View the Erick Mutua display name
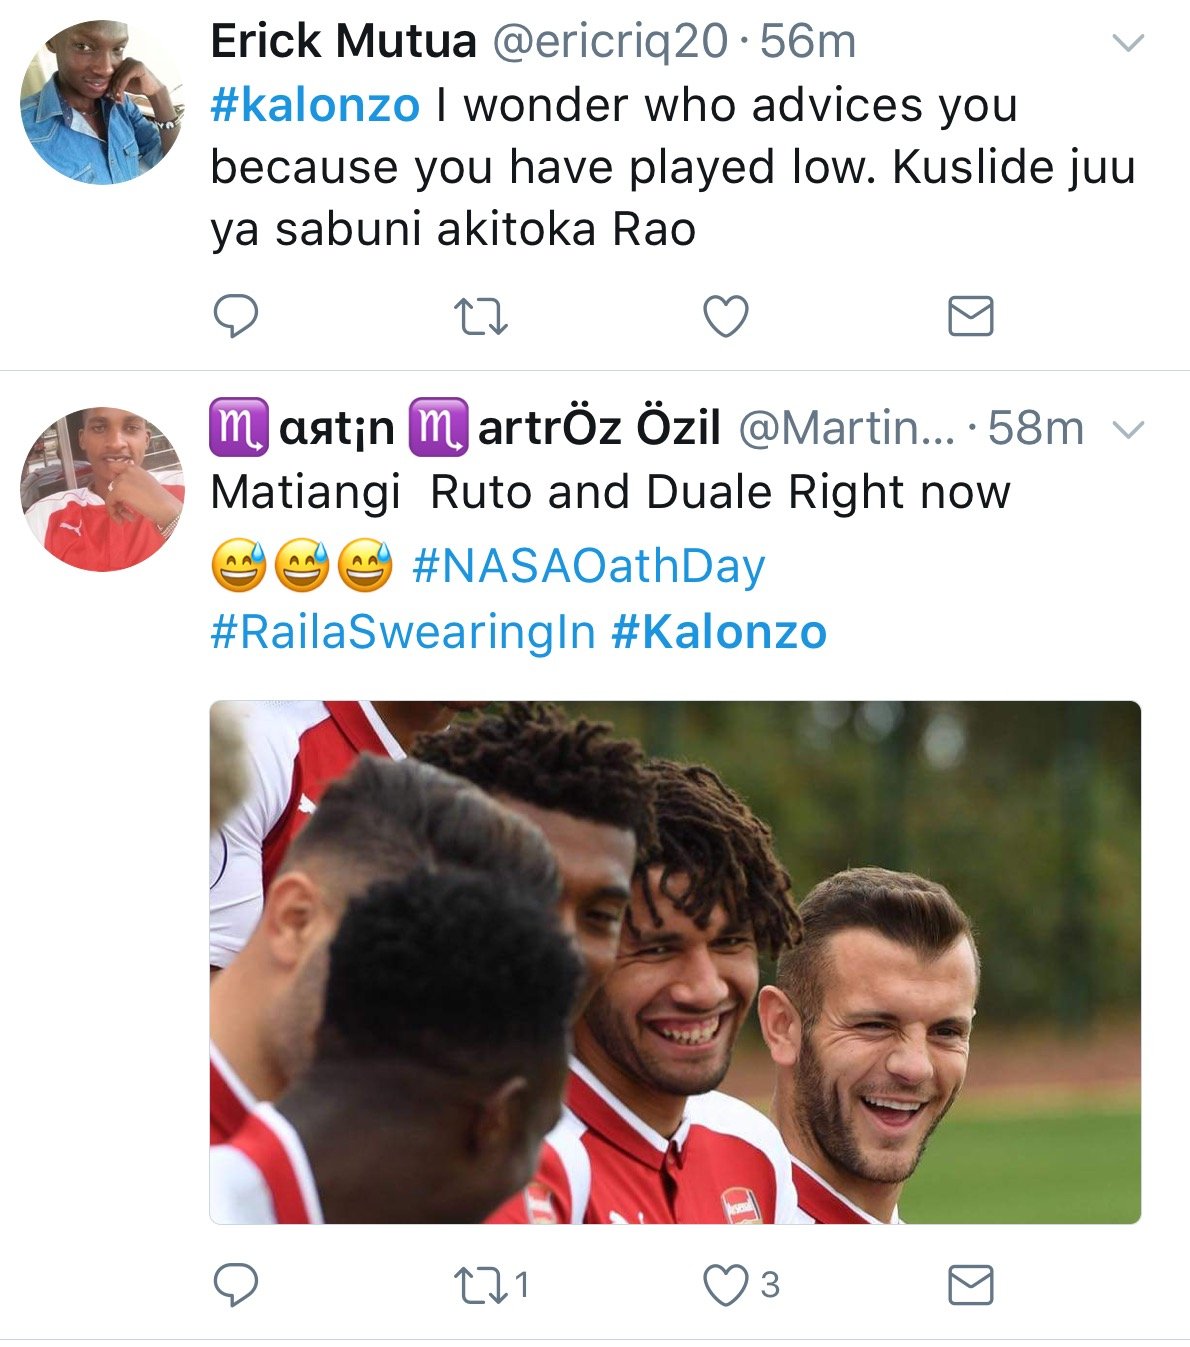Image resolution: width=1190 pixels, height=1347 pixels. 344,42
